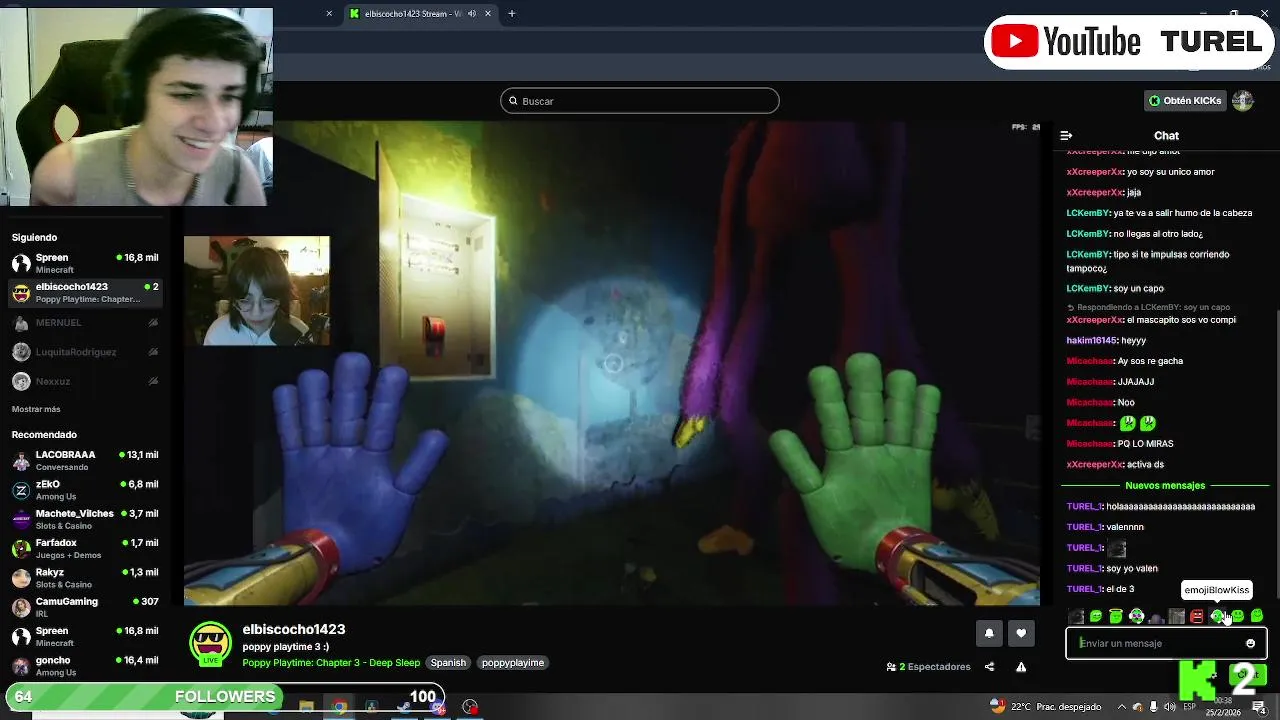Screen dimensions: 1280x720
Task: Click the Enviar un mensaje input box
Action: [x=1166, y=643]
